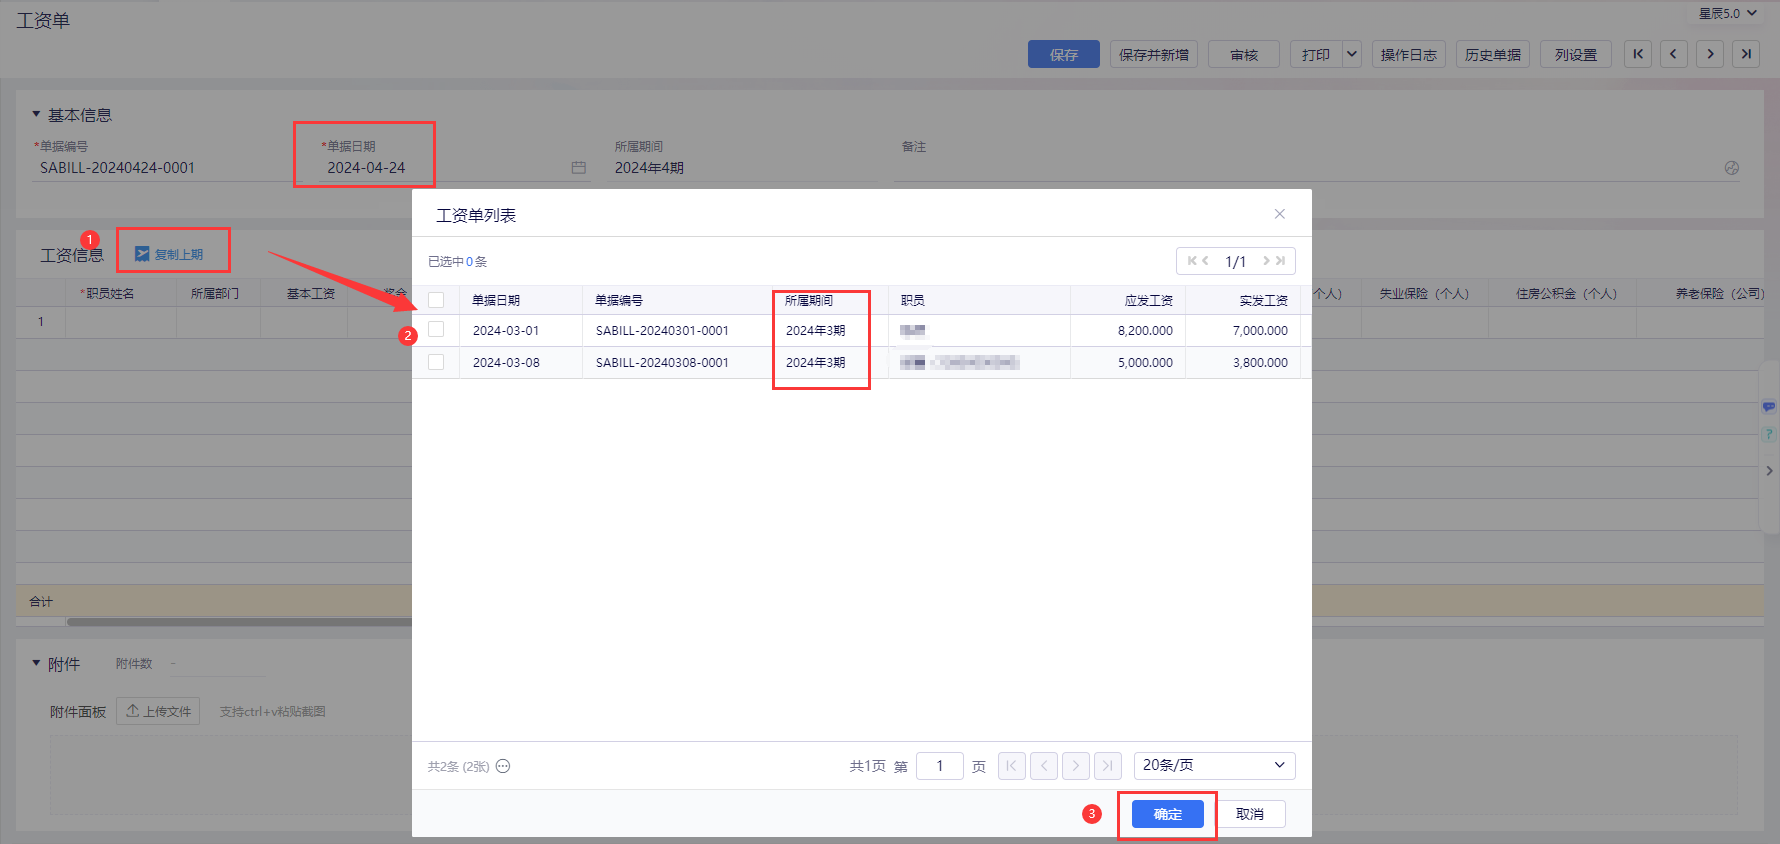
Task: Click the 取消 cancel button
Action: 1250,814
